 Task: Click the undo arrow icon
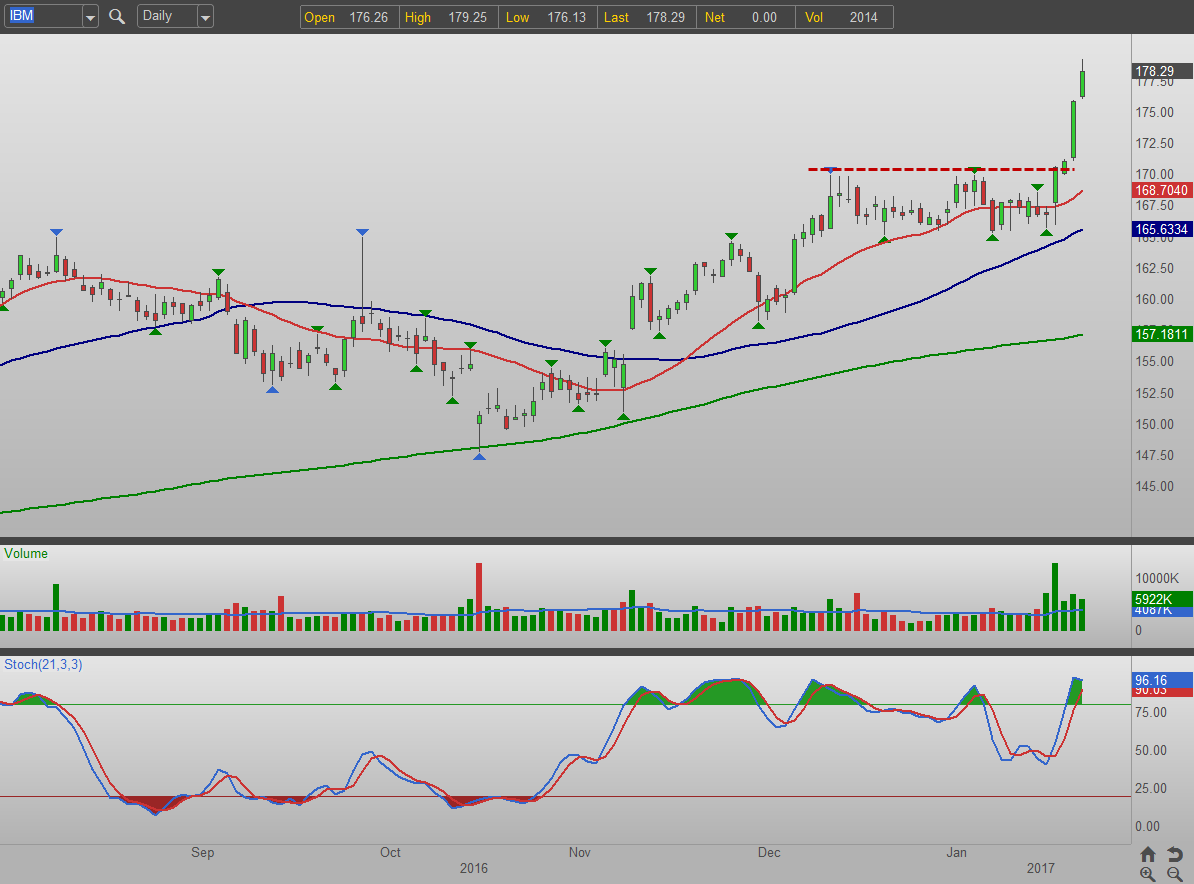1174,854
